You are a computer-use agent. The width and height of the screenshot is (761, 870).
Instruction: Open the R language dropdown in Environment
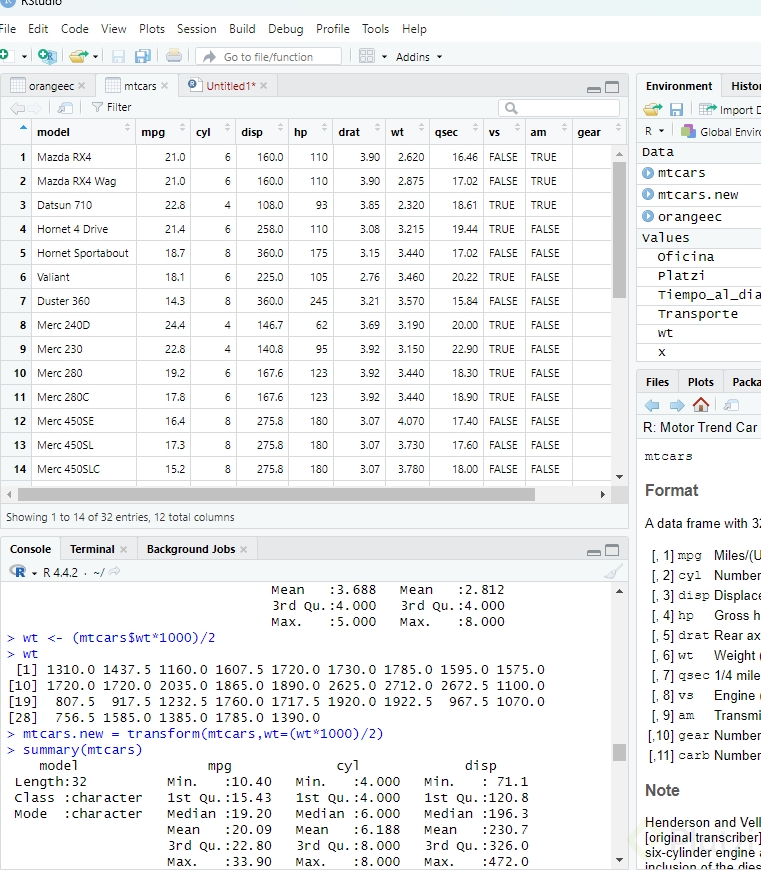coord(654,131)
